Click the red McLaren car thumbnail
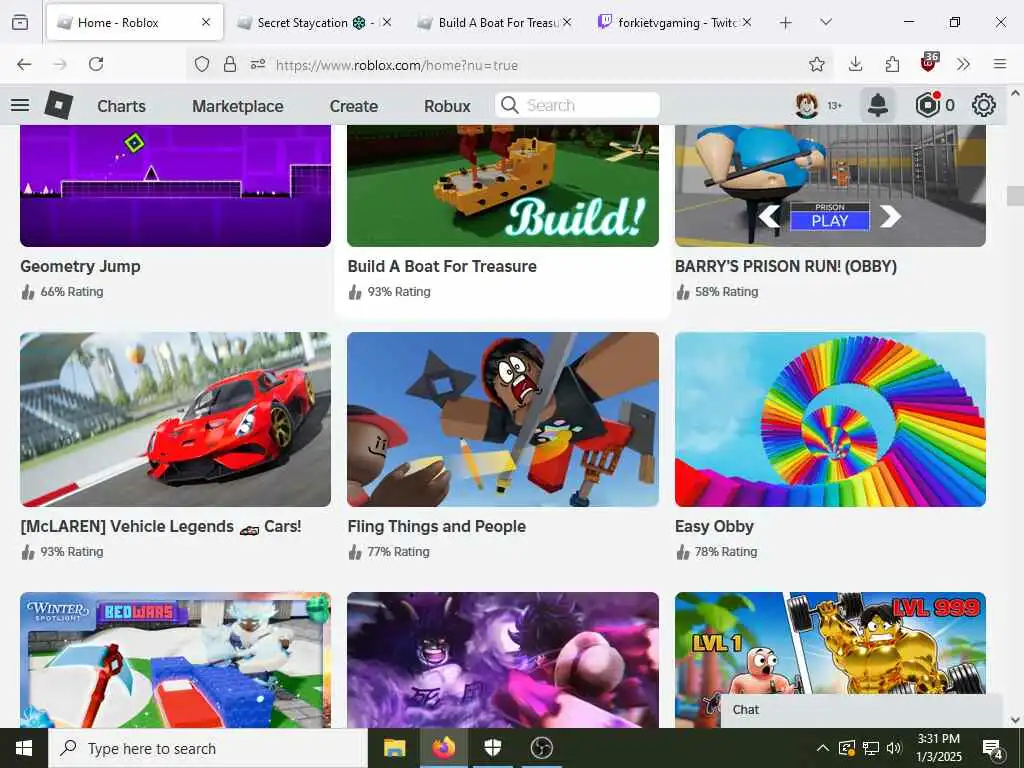The image size is (1024, 768). [176, 419]
